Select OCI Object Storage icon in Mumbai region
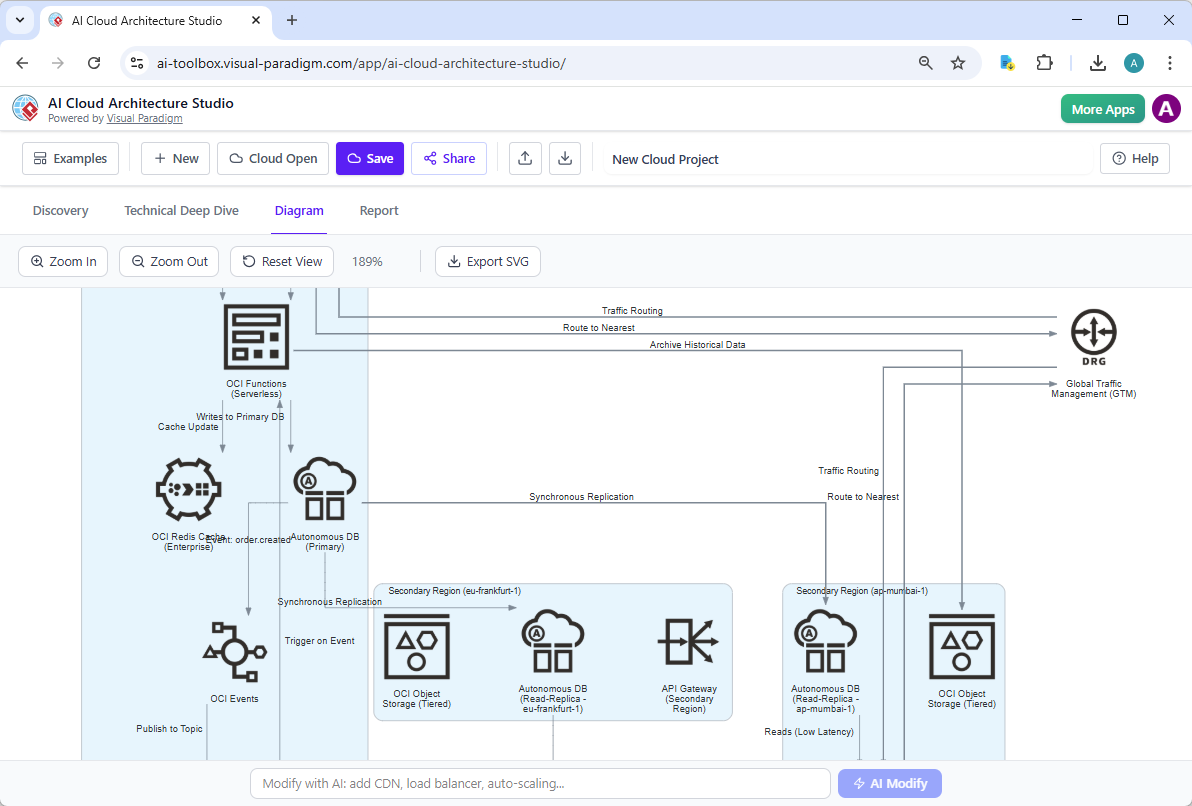The height and width of the screenshot is (806, 1192). [960, 645]
